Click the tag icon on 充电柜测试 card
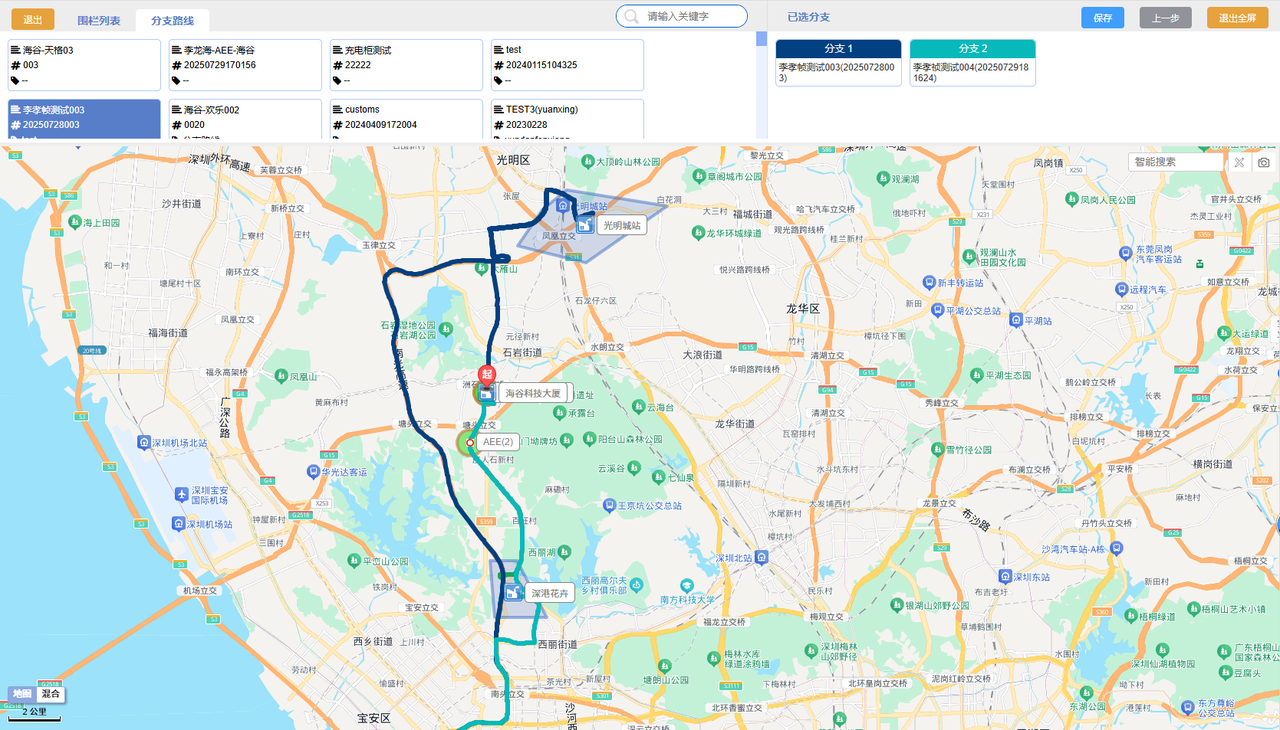 pos(337,80)
